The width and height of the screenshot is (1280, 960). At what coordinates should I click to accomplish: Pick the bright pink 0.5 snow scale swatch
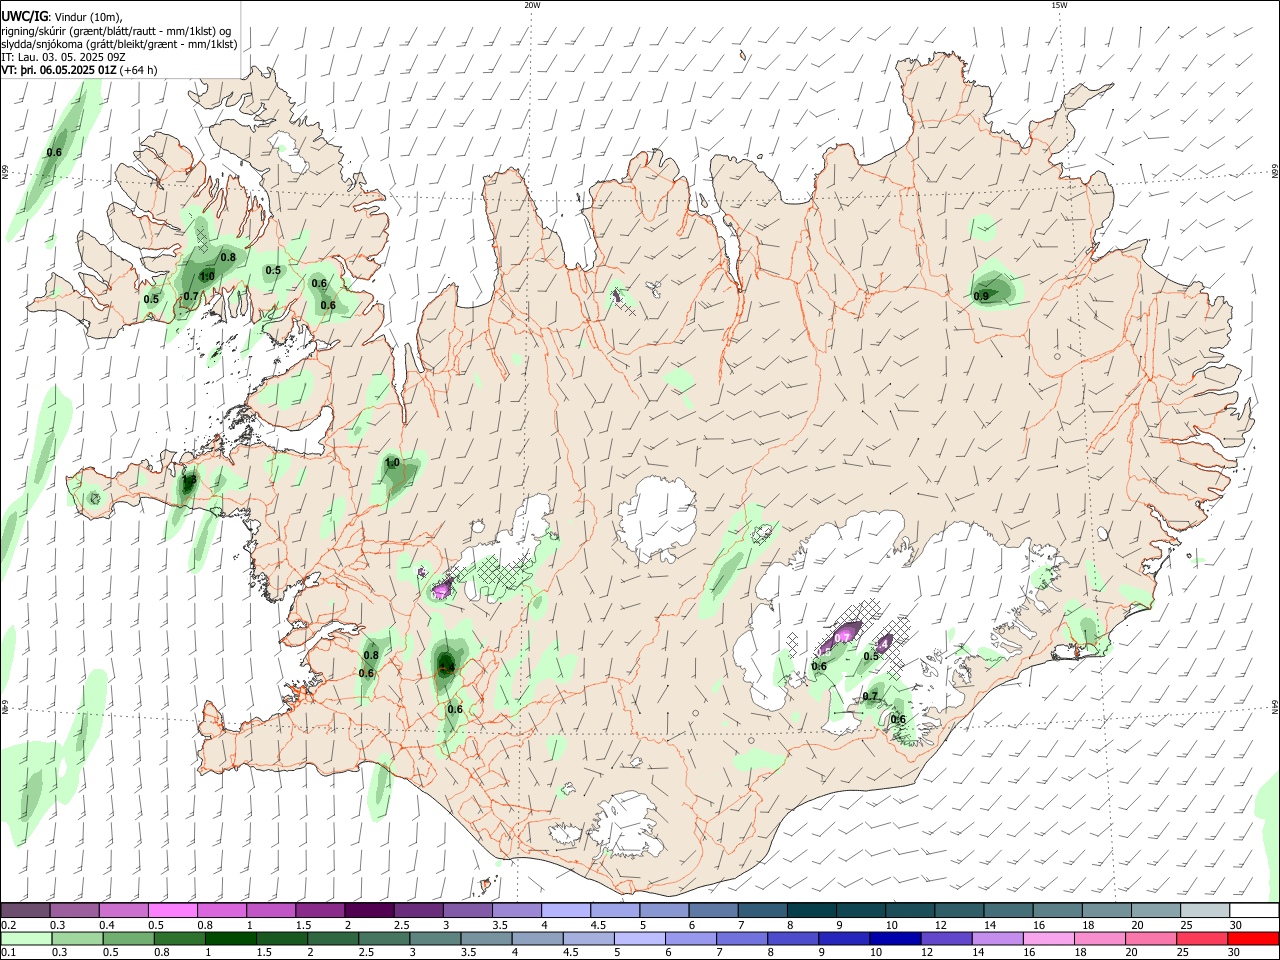(172, 910)
